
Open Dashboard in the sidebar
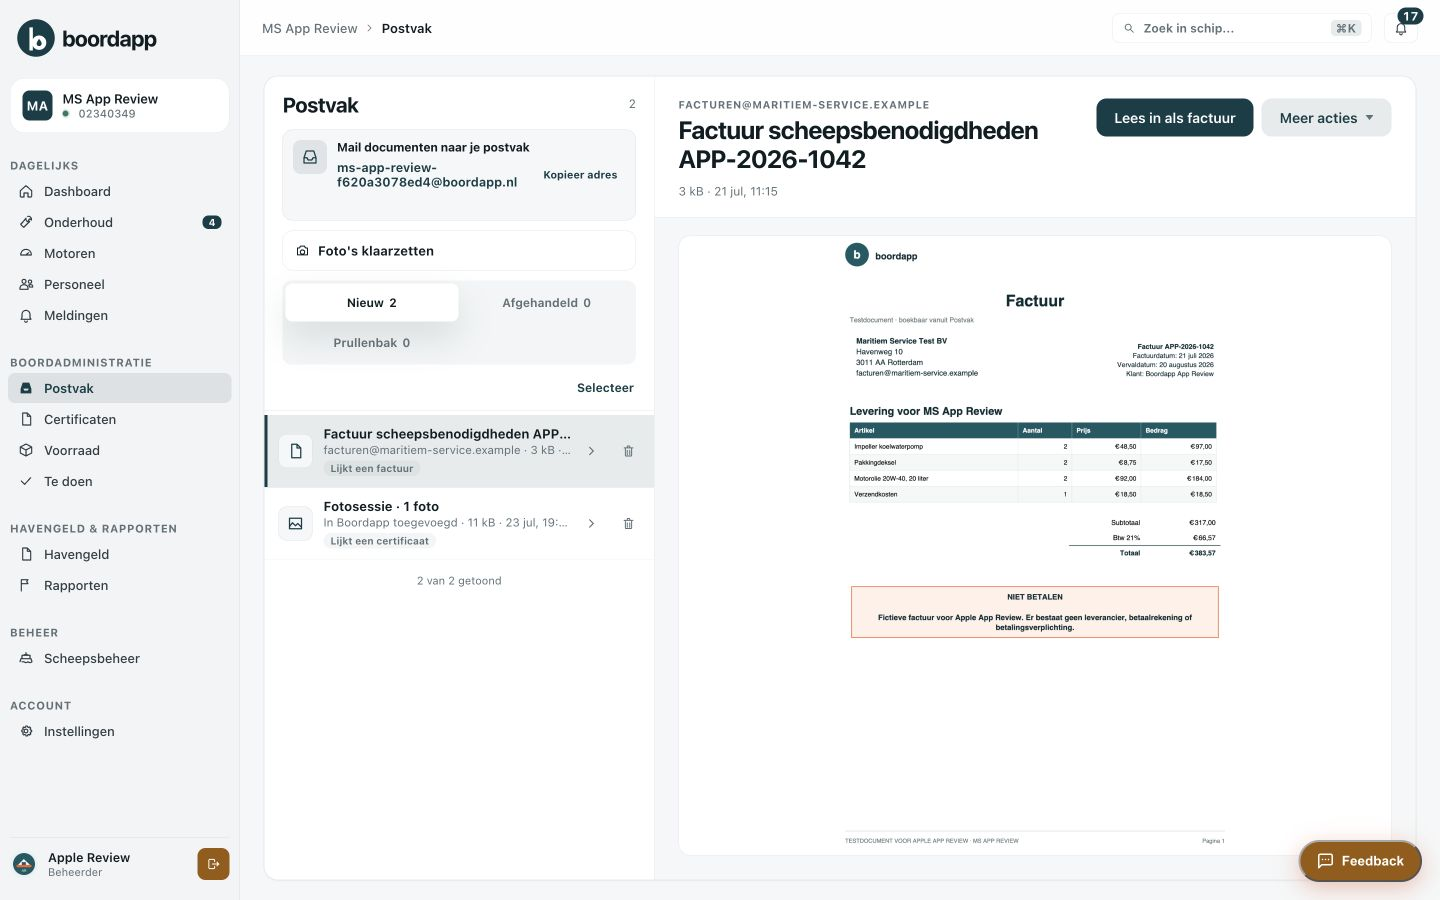(x=120, y=191)
